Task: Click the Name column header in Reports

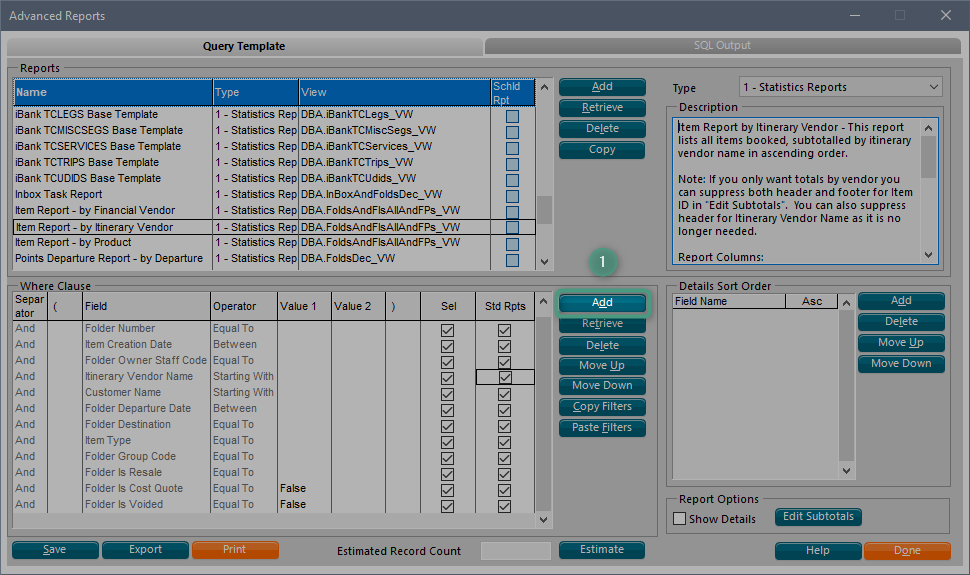Action: [x=113, y=92]
